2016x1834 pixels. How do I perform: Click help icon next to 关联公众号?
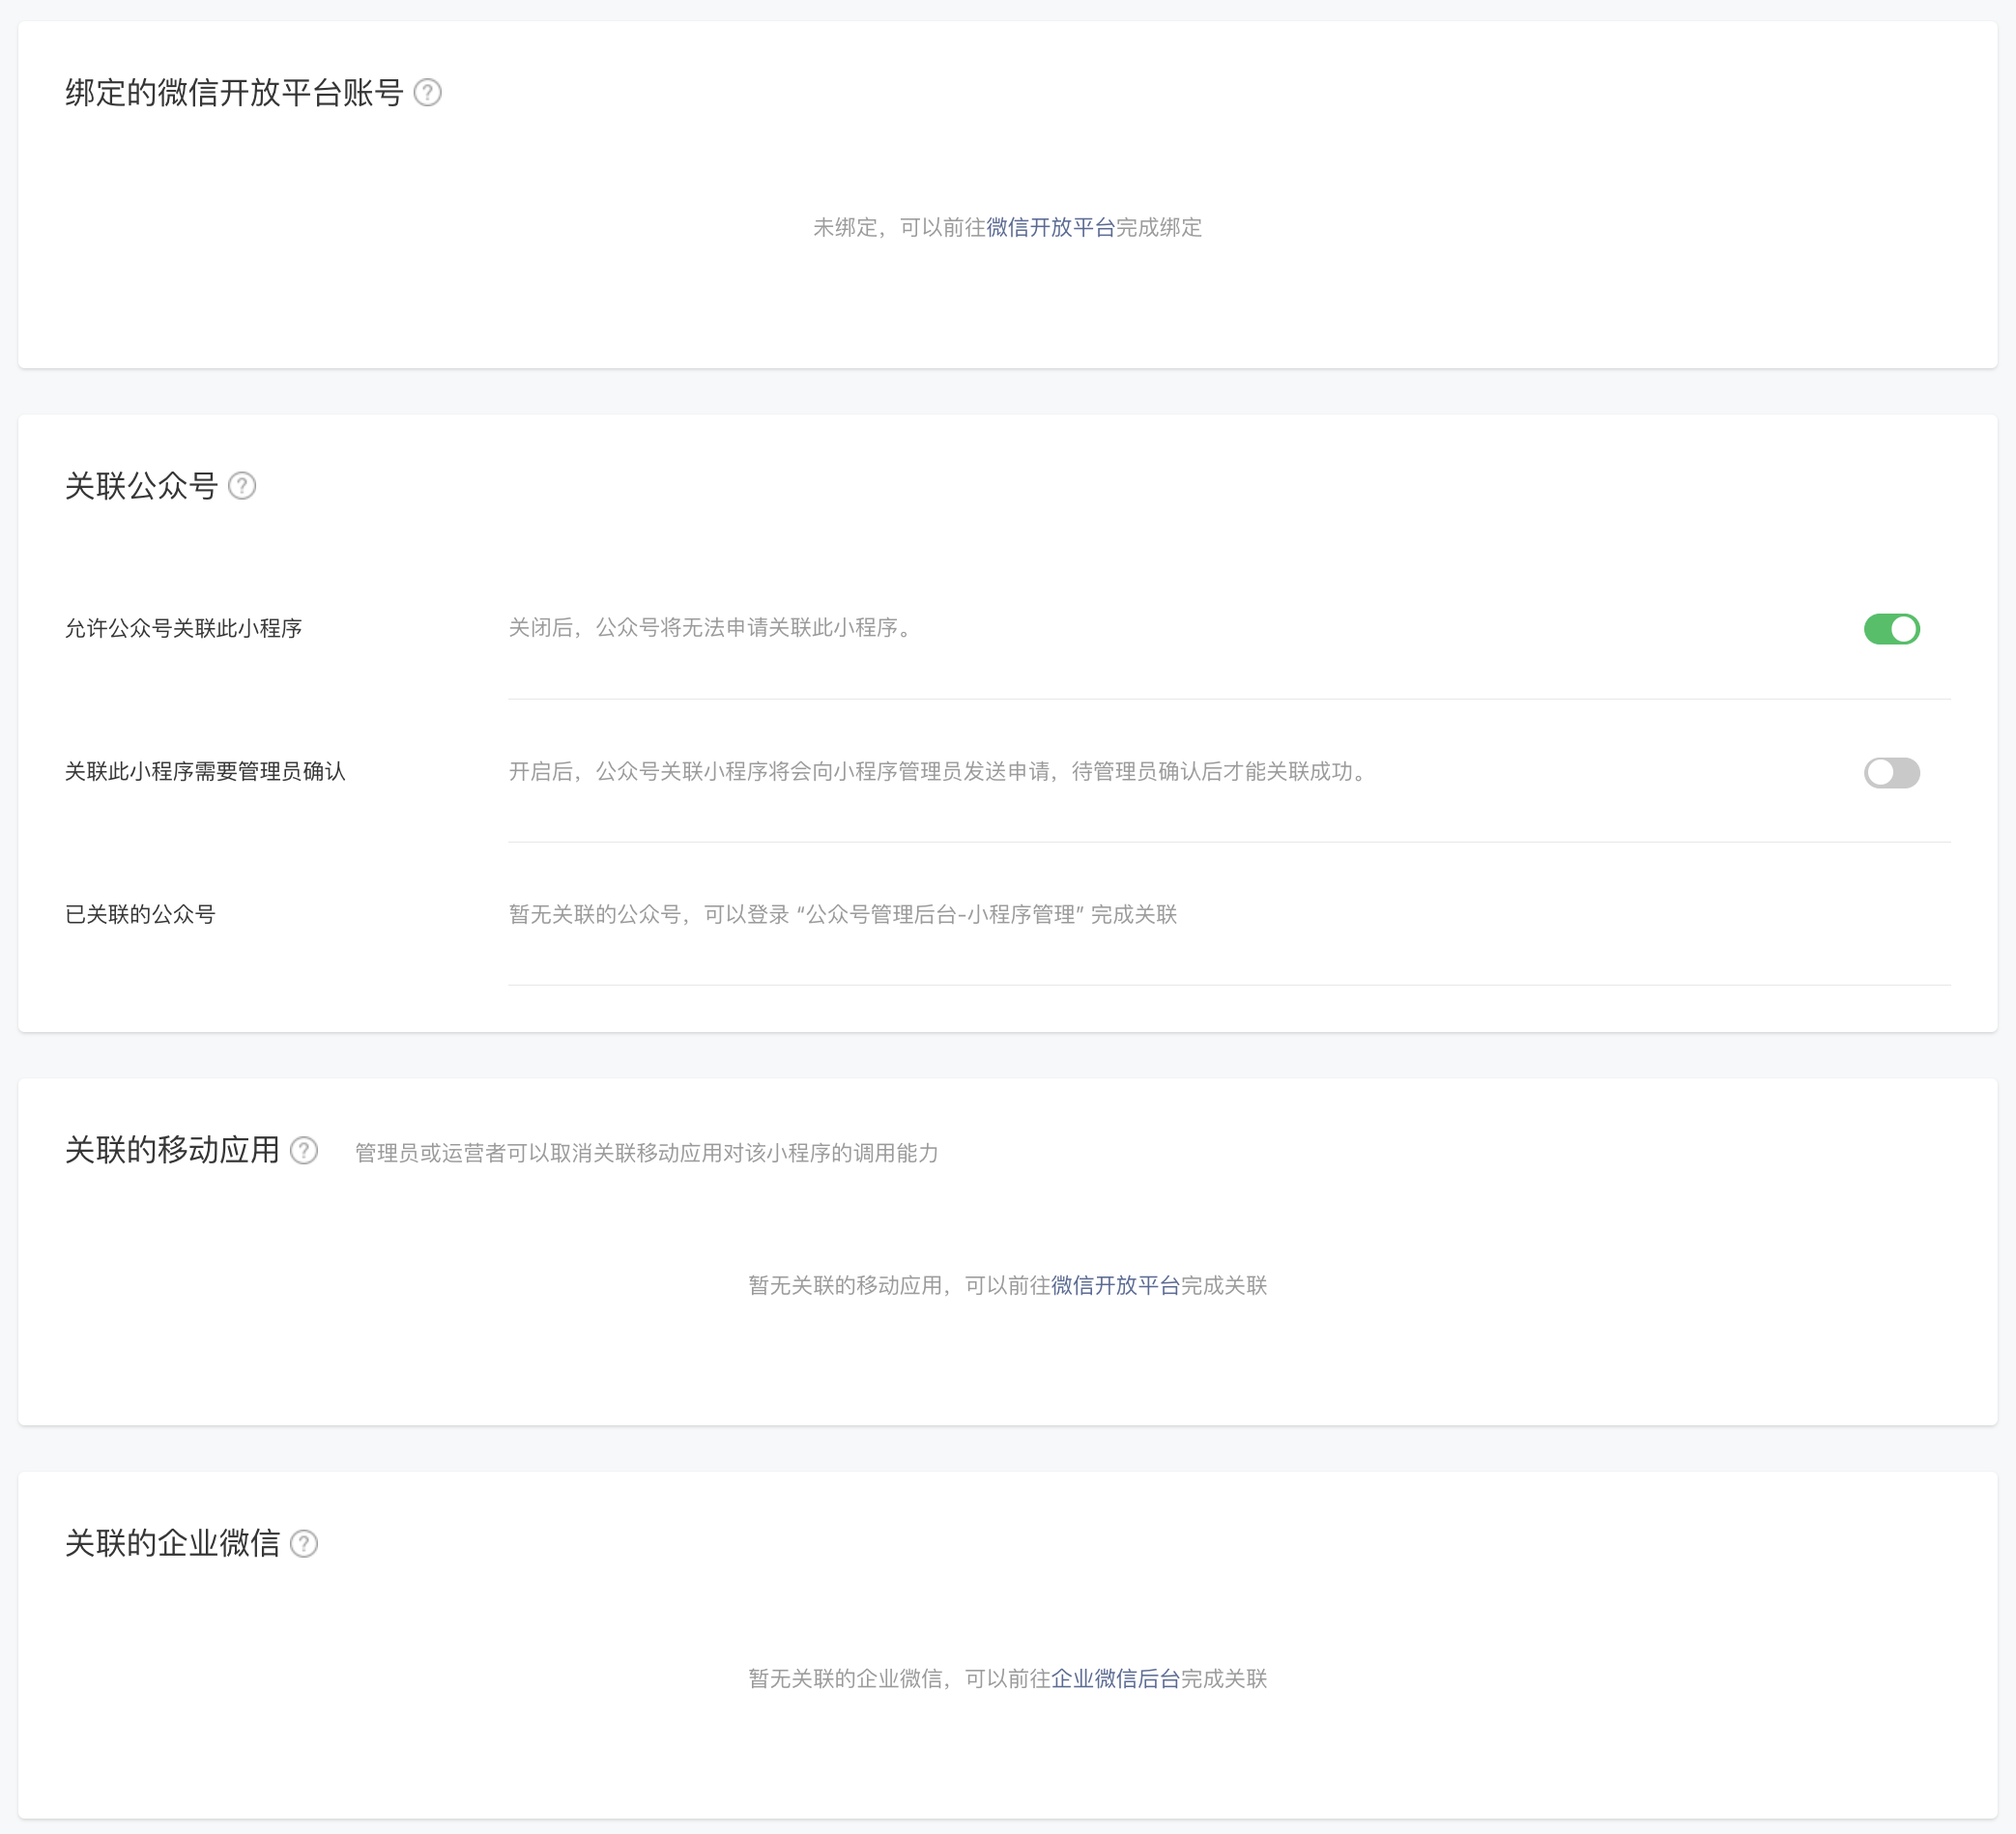(242, 486)
